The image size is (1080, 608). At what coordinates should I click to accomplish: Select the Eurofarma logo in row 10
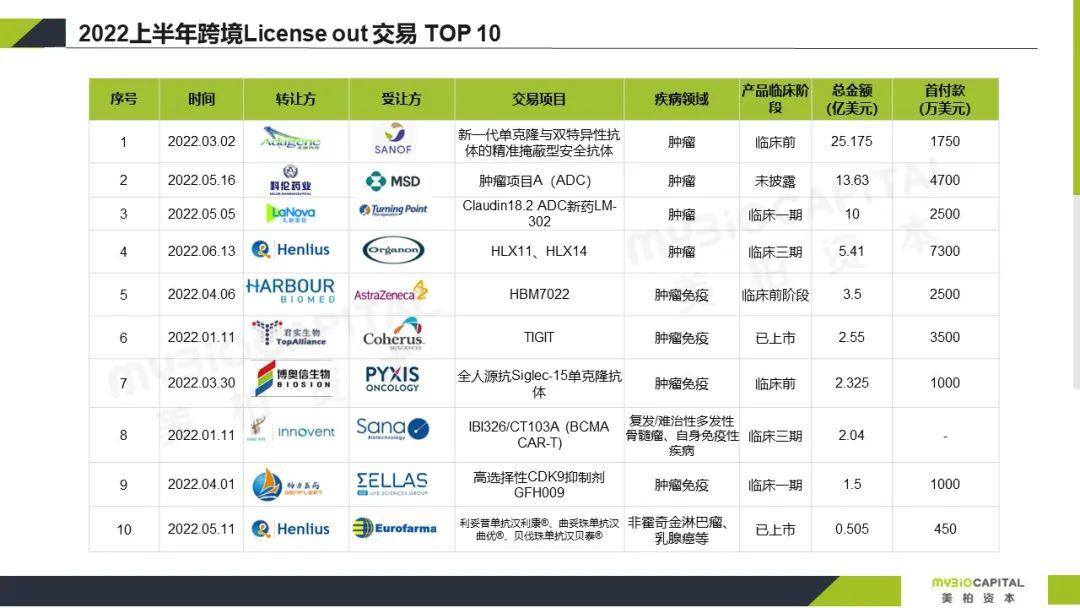click(394, 528)
